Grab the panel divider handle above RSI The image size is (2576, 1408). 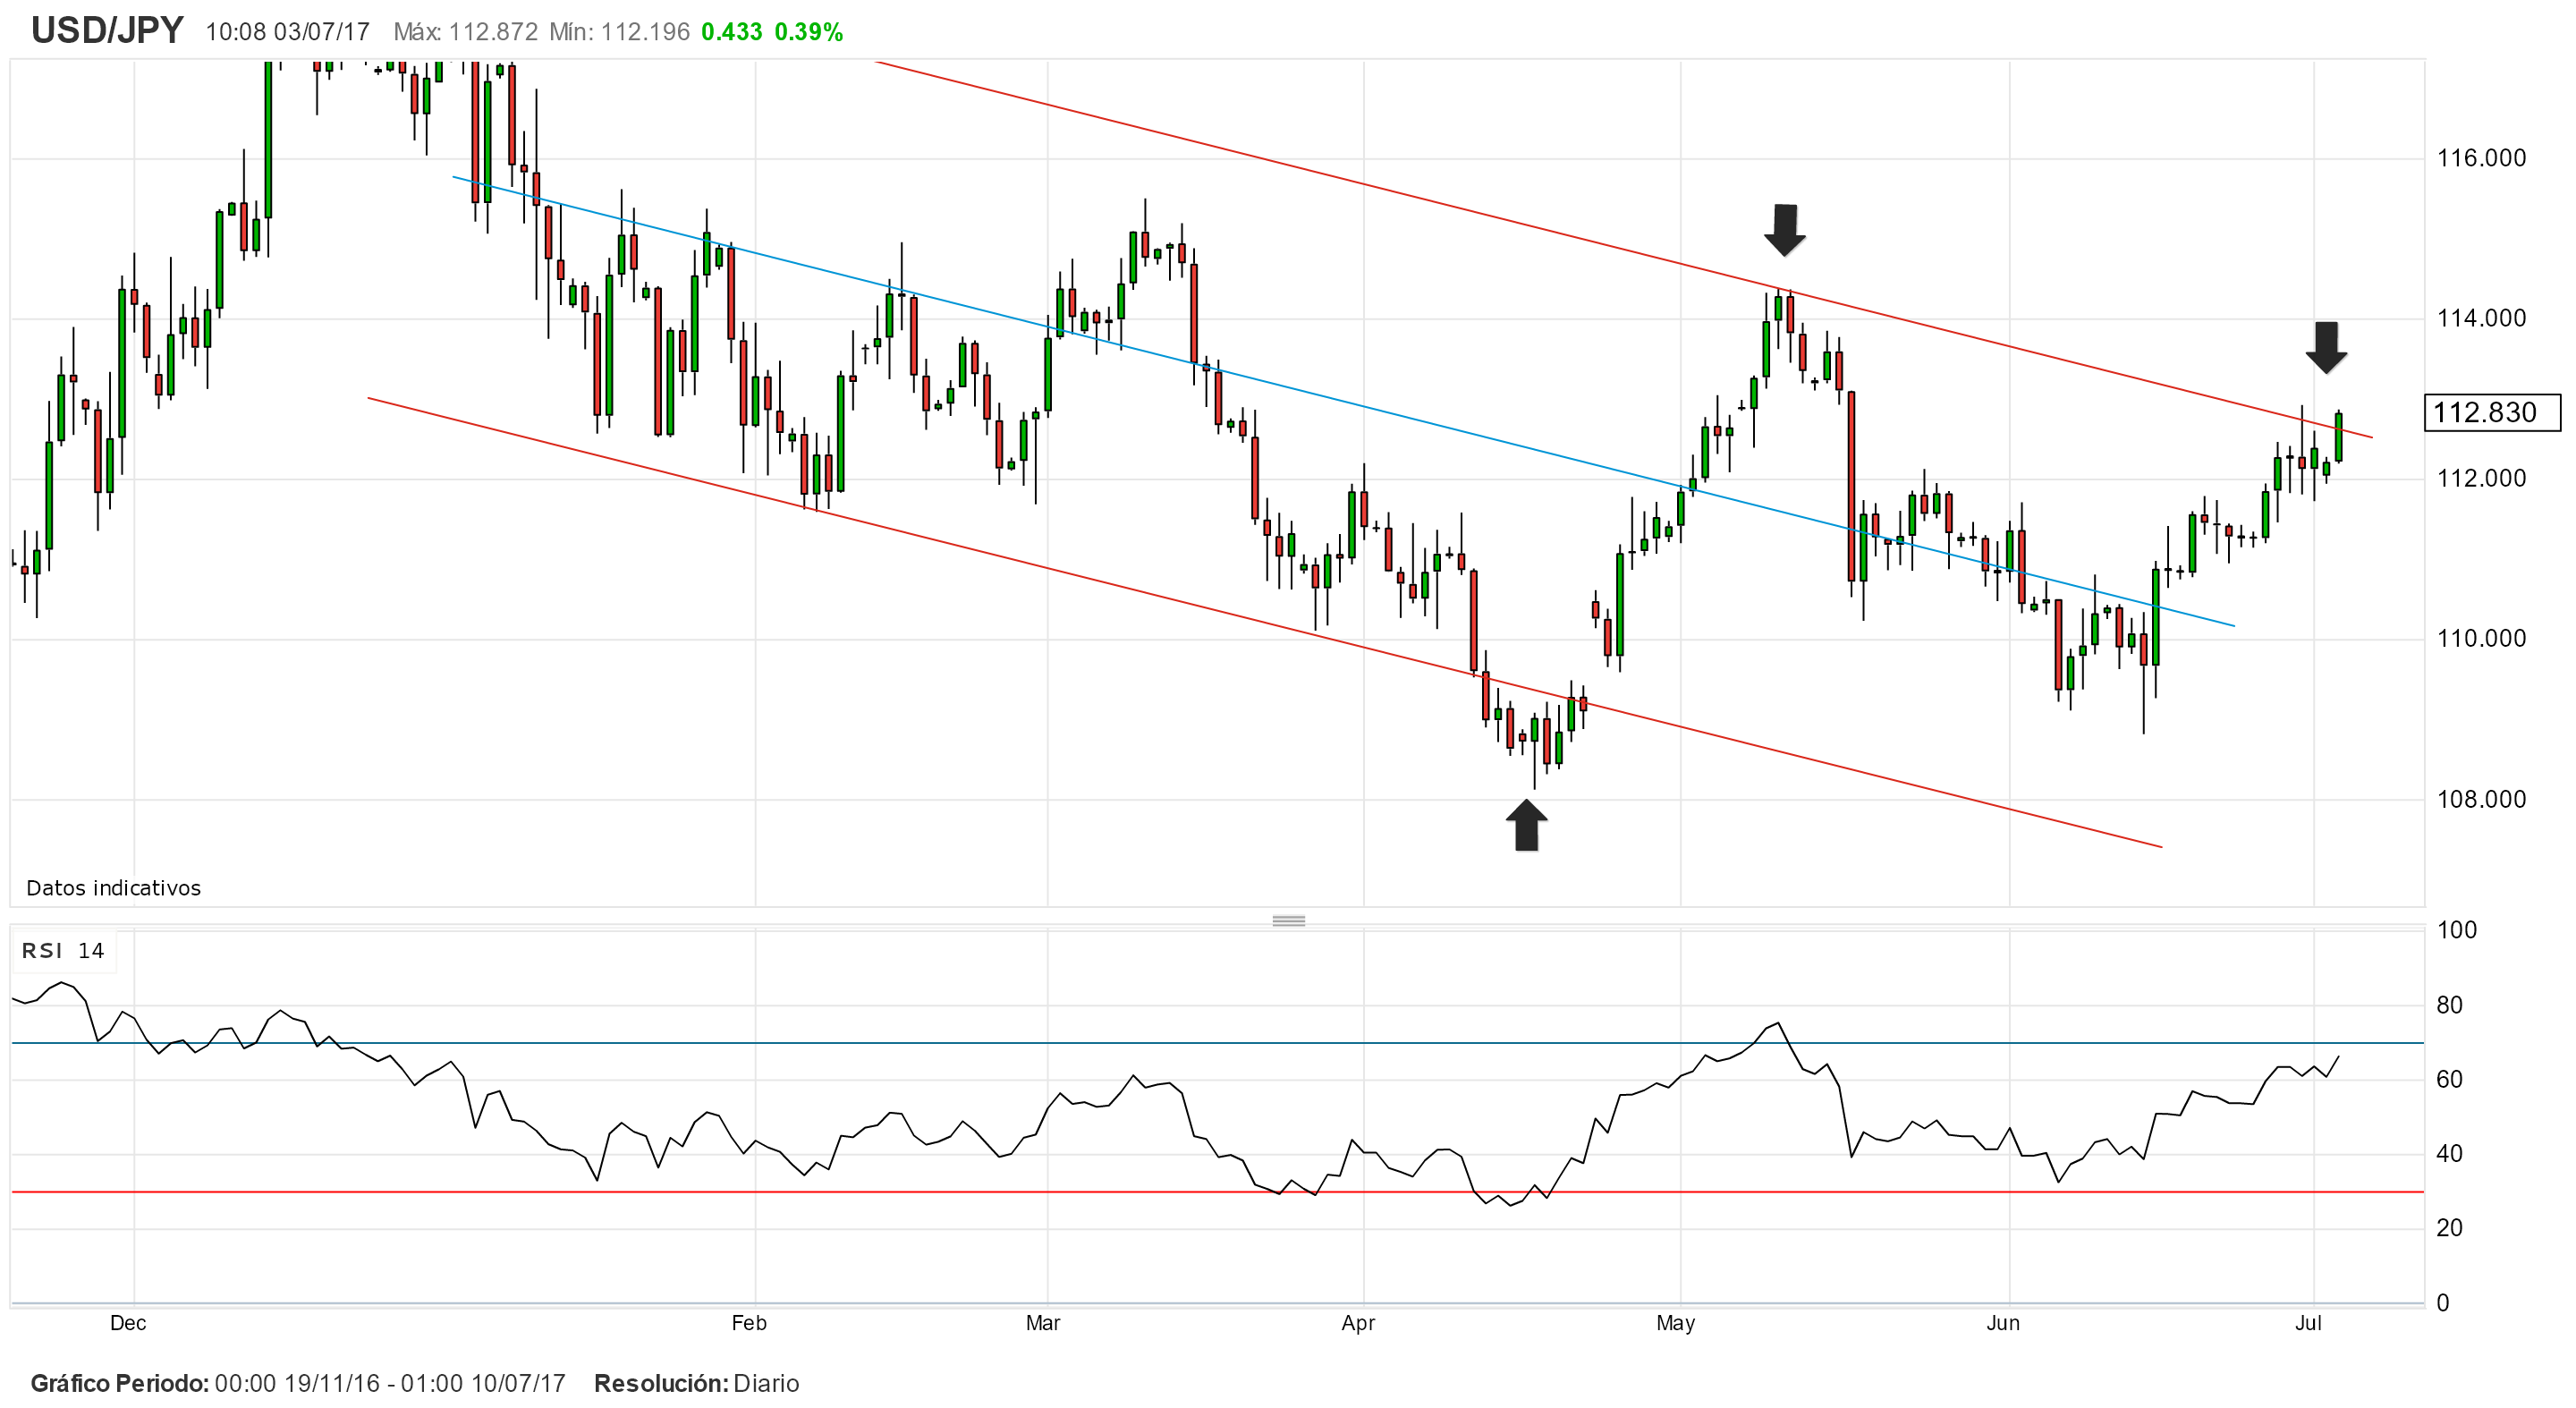pos(1289,920)
